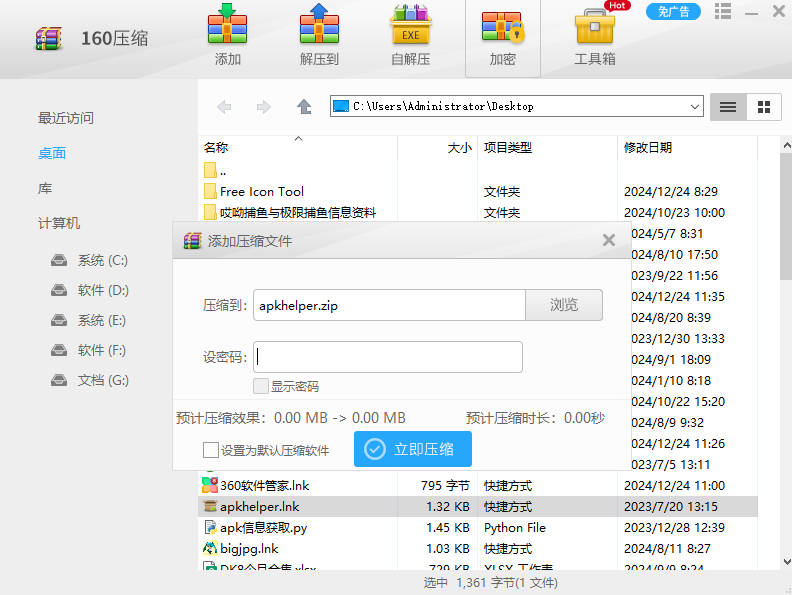Open 最近访问 in the sidebar

click(x=66, y=118)
